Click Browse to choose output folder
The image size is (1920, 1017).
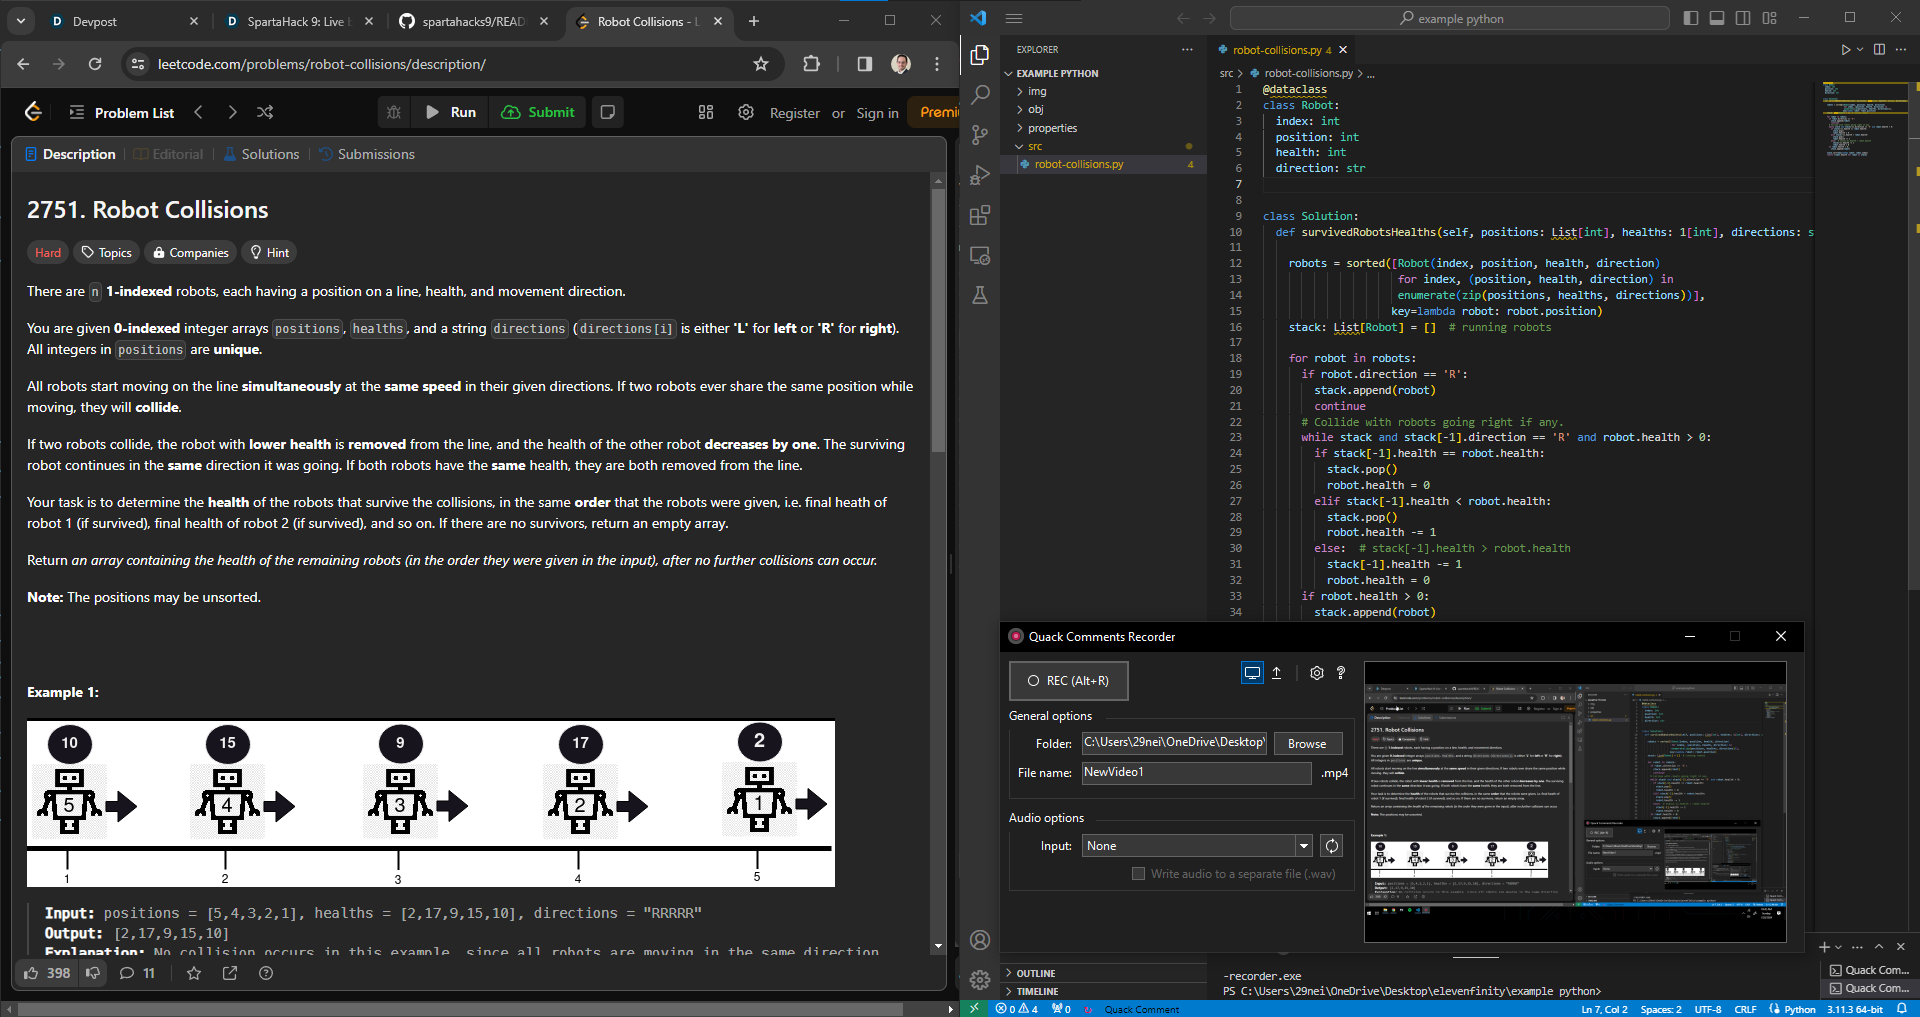click(1307, 743)
